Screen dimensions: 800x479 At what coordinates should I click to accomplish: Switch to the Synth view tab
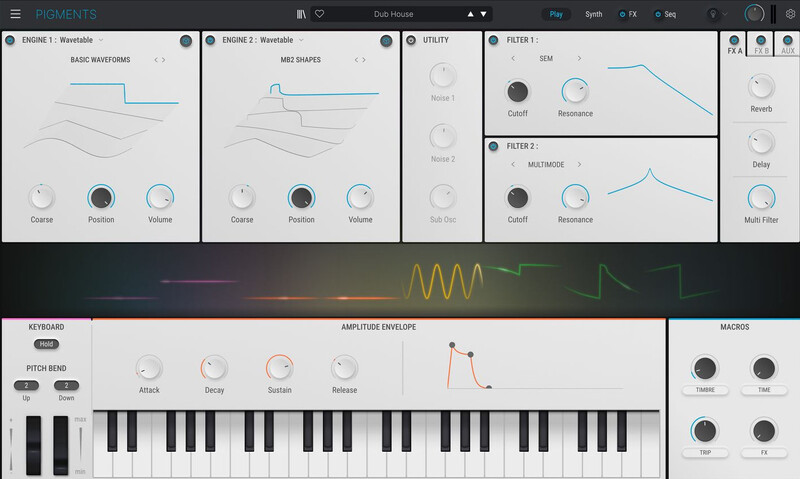coord(593,14)
